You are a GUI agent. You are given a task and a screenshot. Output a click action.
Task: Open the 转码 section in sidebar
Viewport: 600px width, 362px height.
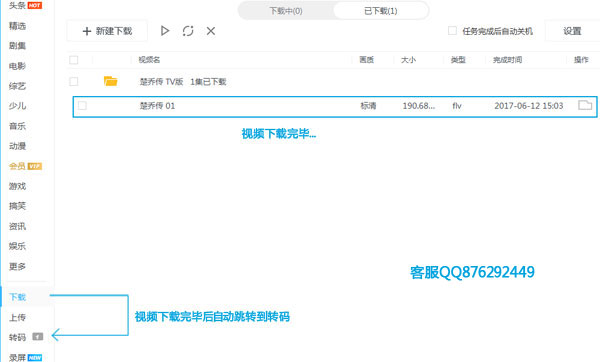pyautogui.click(x=17, y=337)
